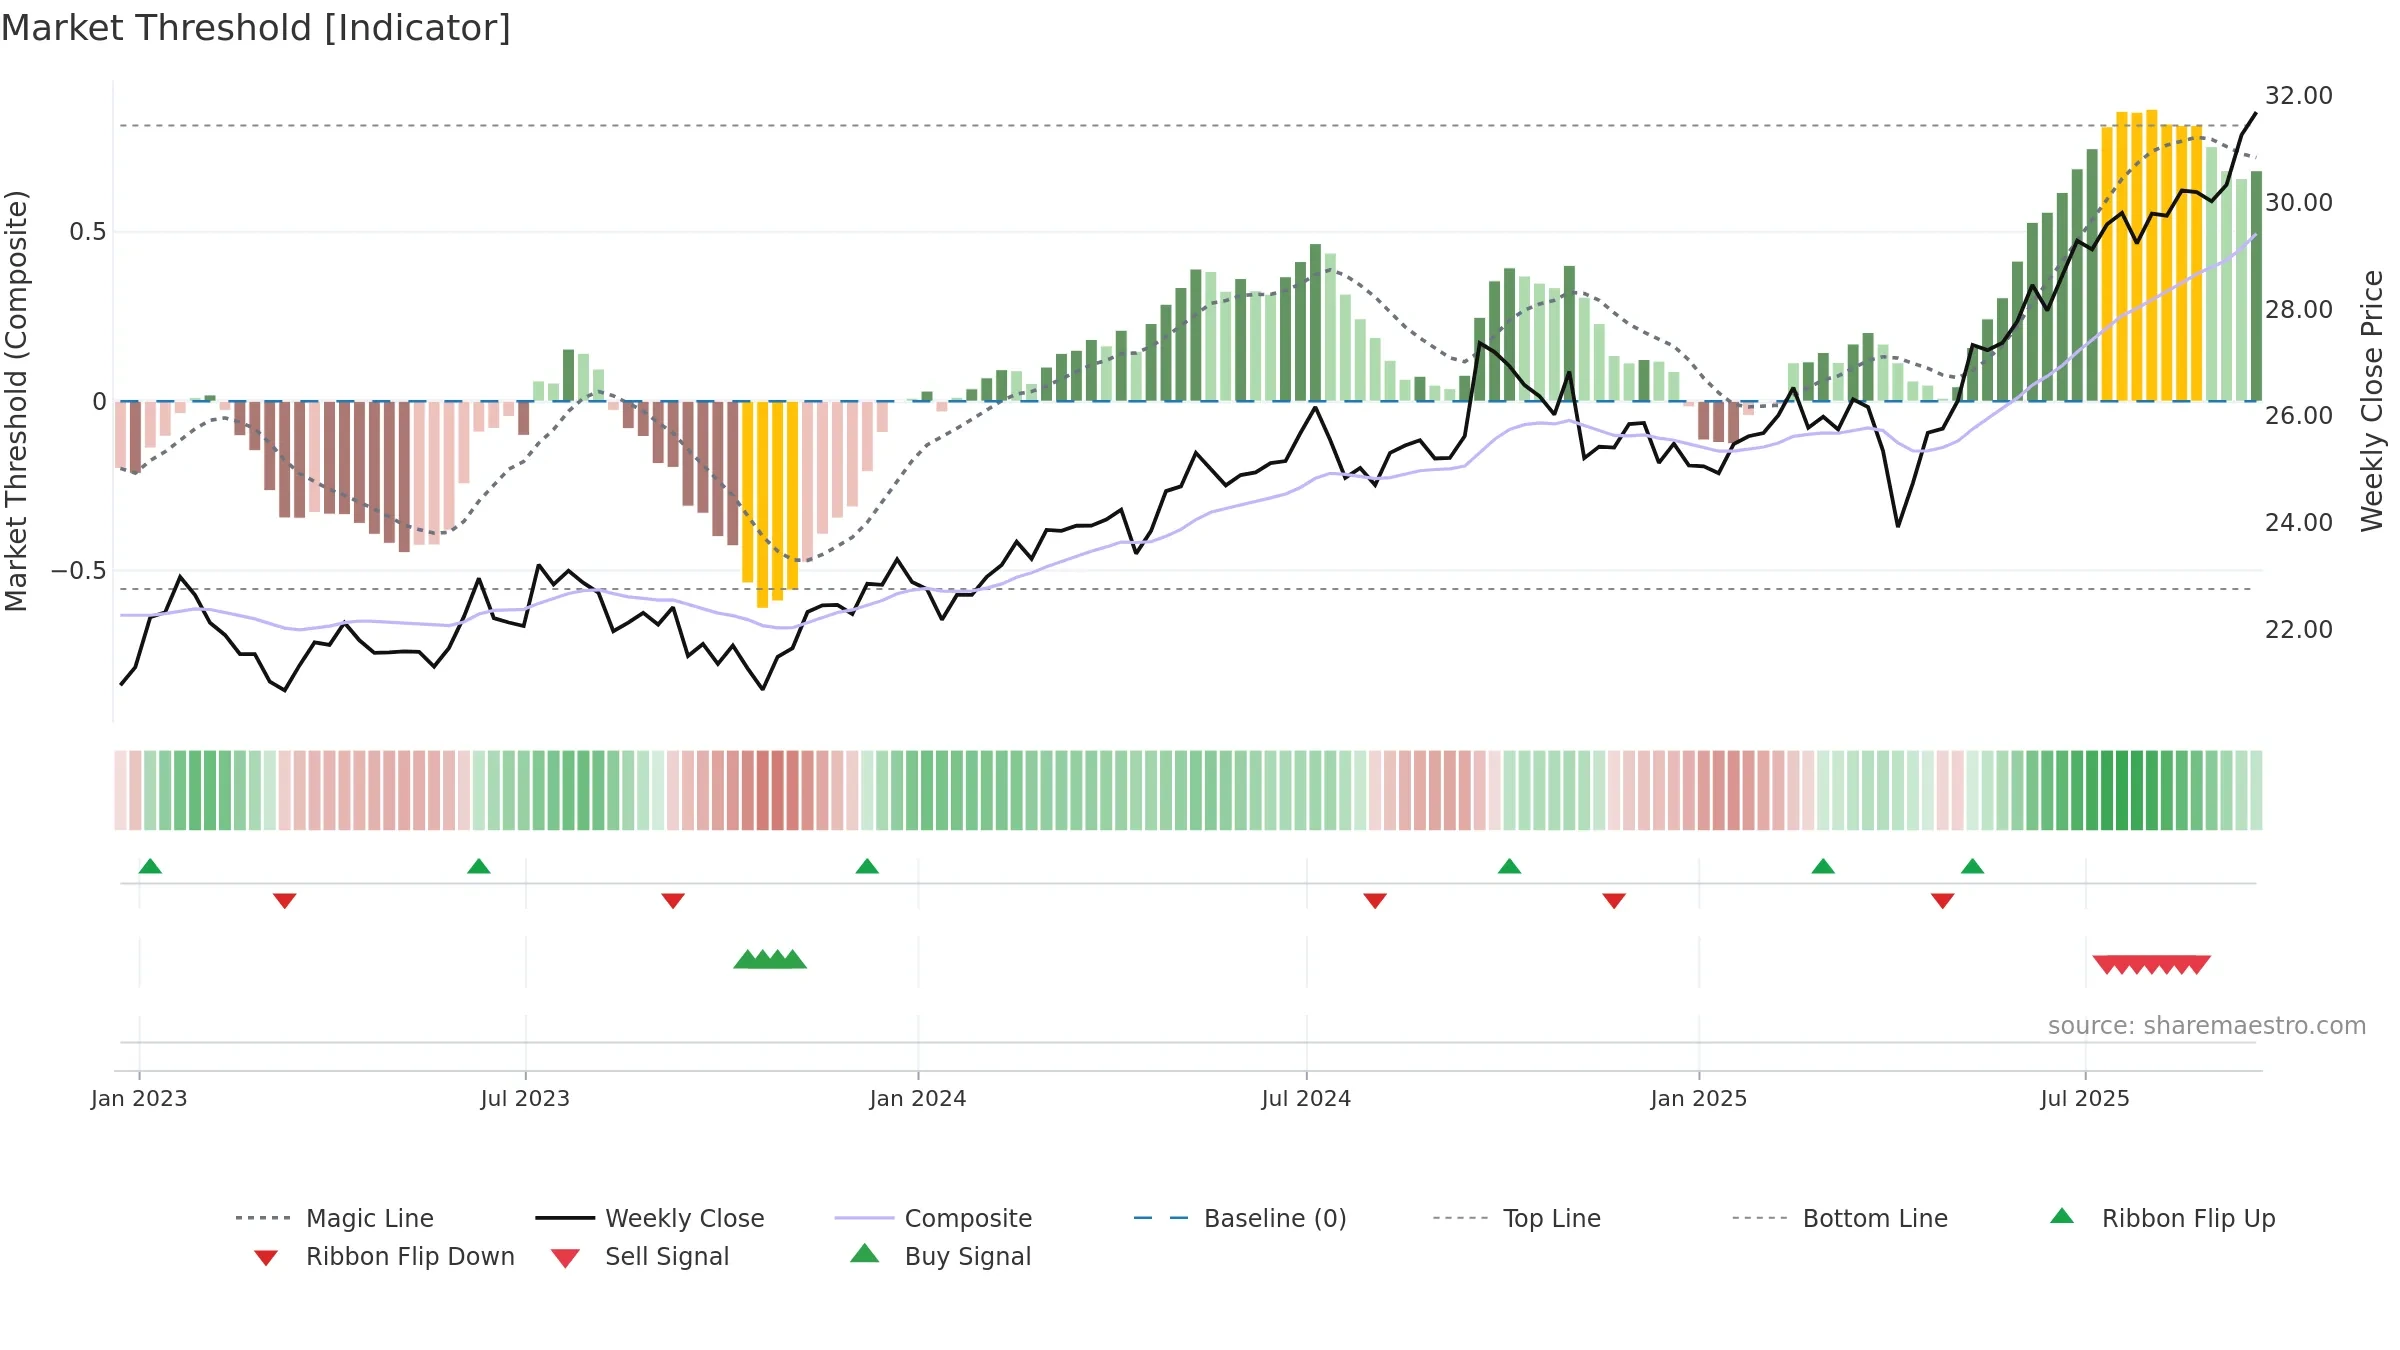The height and width of the screenshot is (1350, 2400).
Task: Toggle the Sell Signal legend entry
Action: coord(640,1256)
